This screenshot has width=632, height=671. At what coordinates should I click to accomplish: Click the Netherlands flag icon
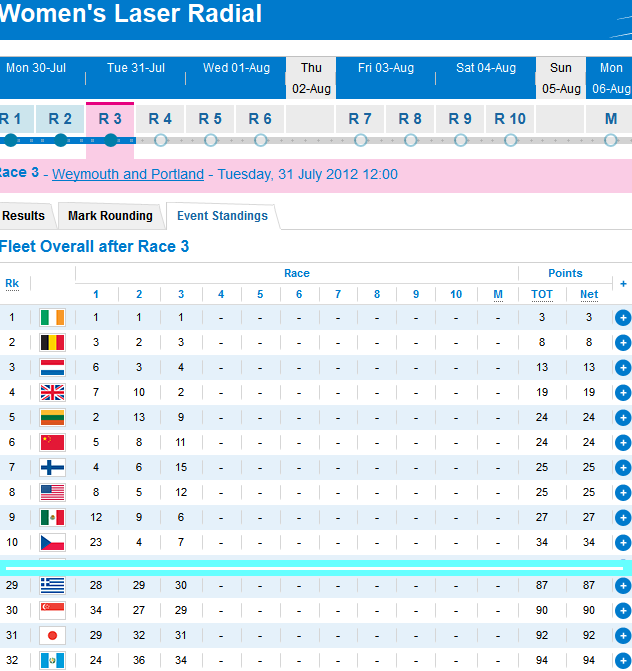[52, 368]
